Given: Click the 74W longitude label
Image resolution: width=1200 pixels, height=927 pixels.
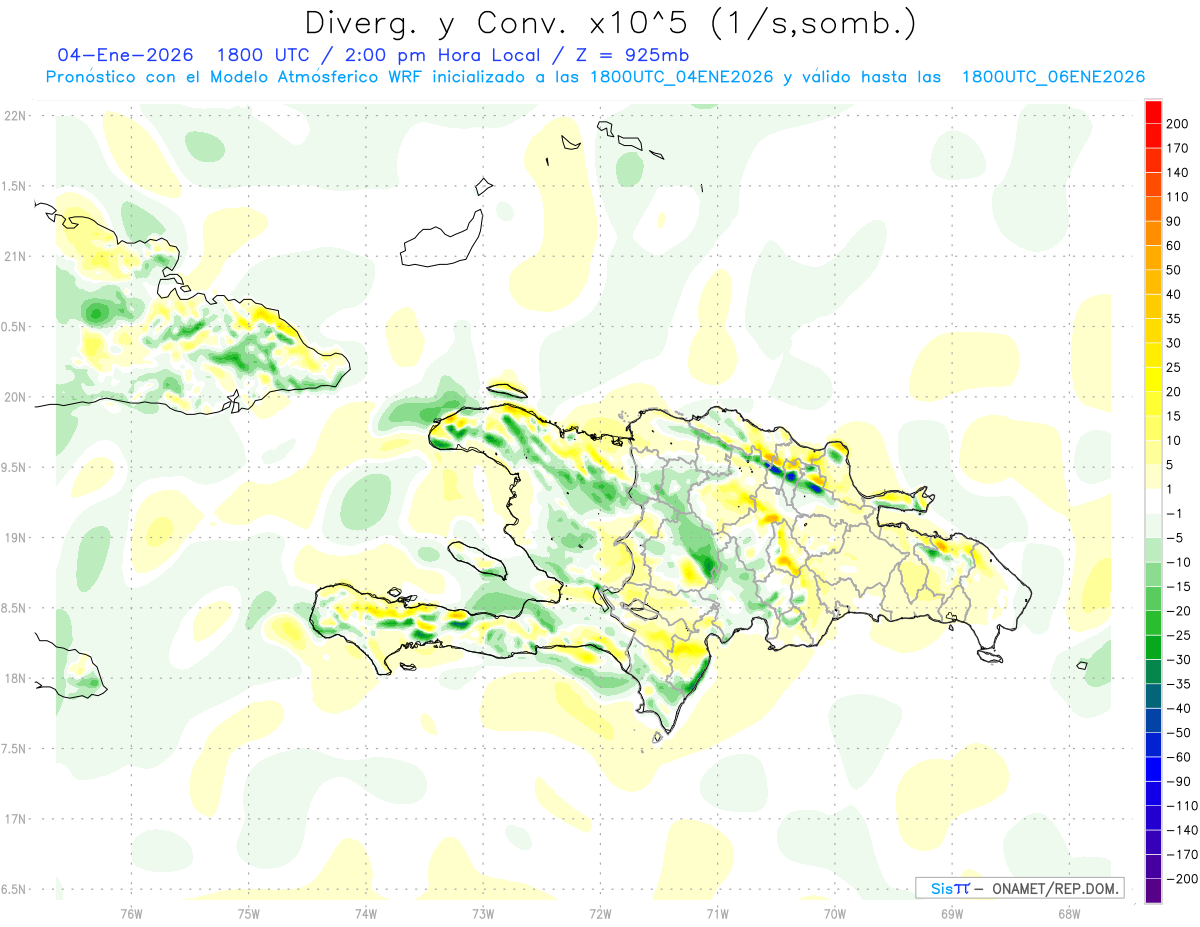Looking at the screenshot, I should (365, 914).
